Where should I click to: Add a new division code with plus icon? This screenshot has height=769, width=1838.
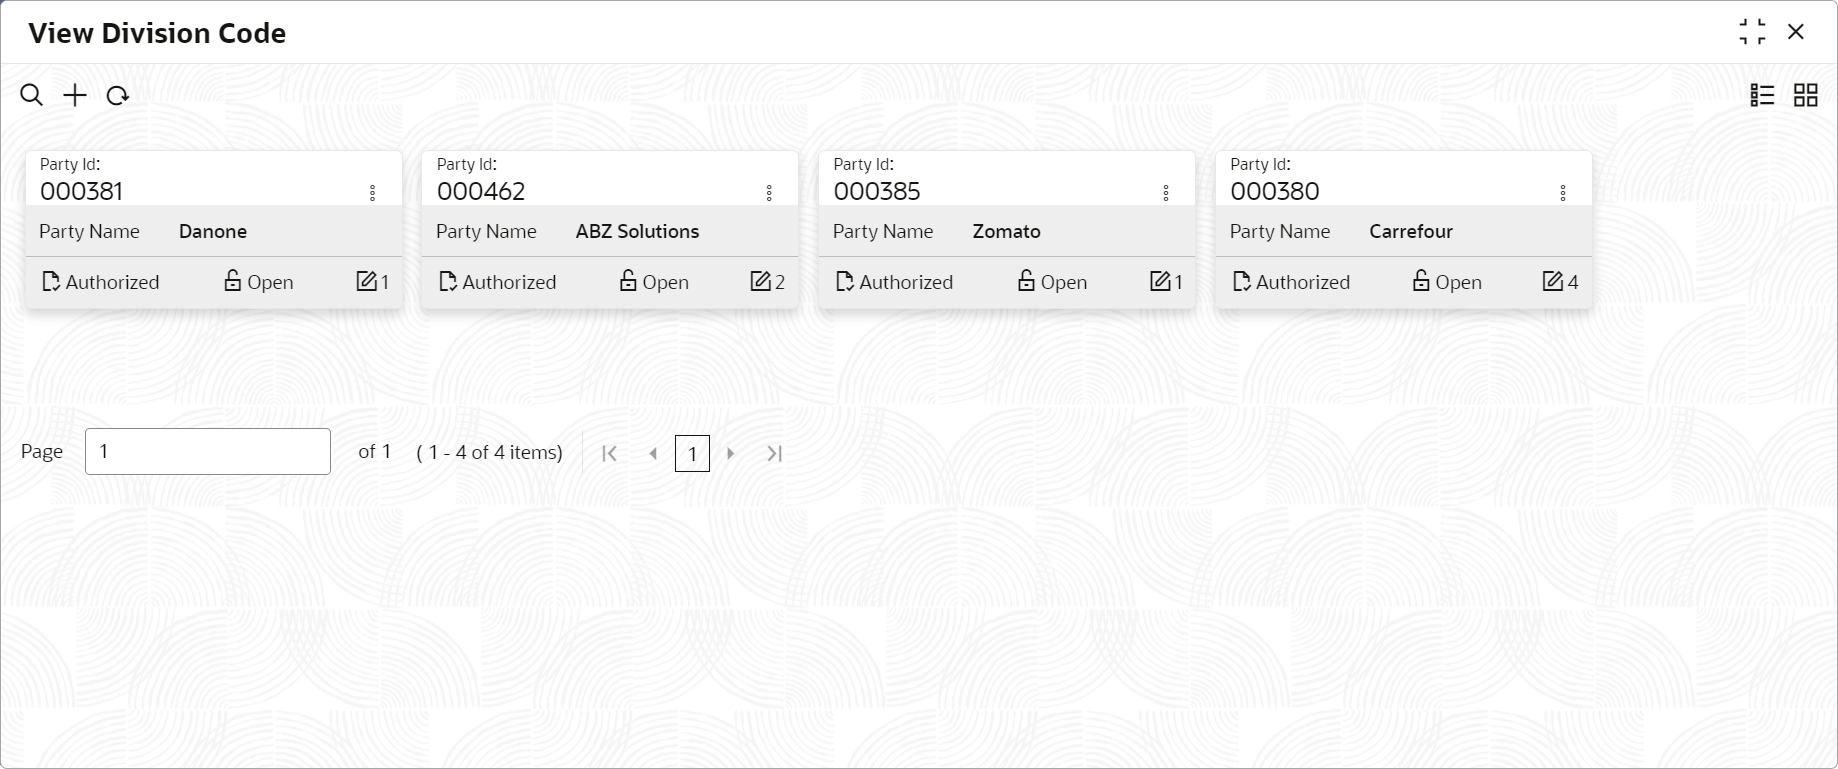click(x=75, y=95)
